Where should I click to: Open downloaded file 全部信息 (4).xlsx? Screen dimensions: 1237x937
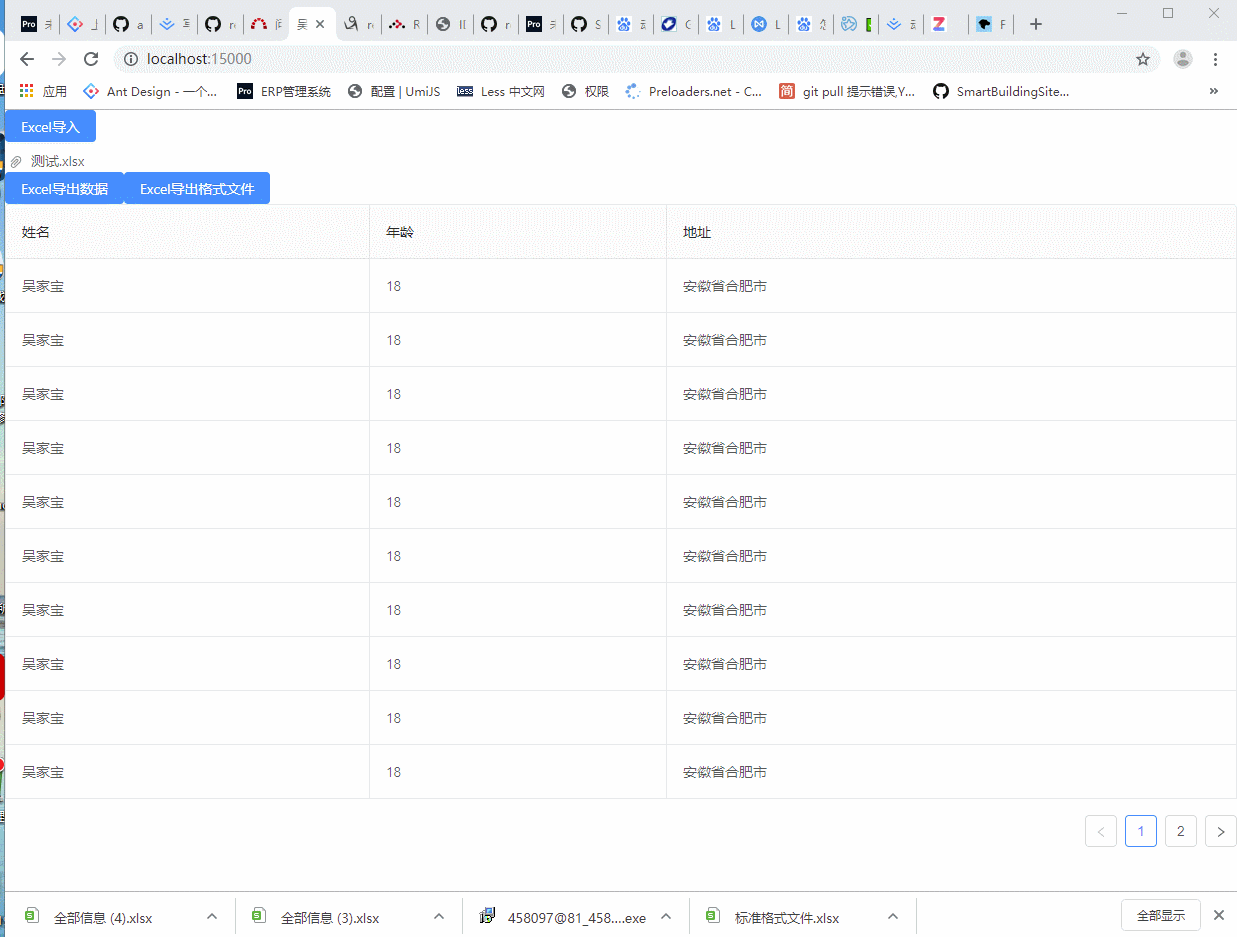pos(102,917)
